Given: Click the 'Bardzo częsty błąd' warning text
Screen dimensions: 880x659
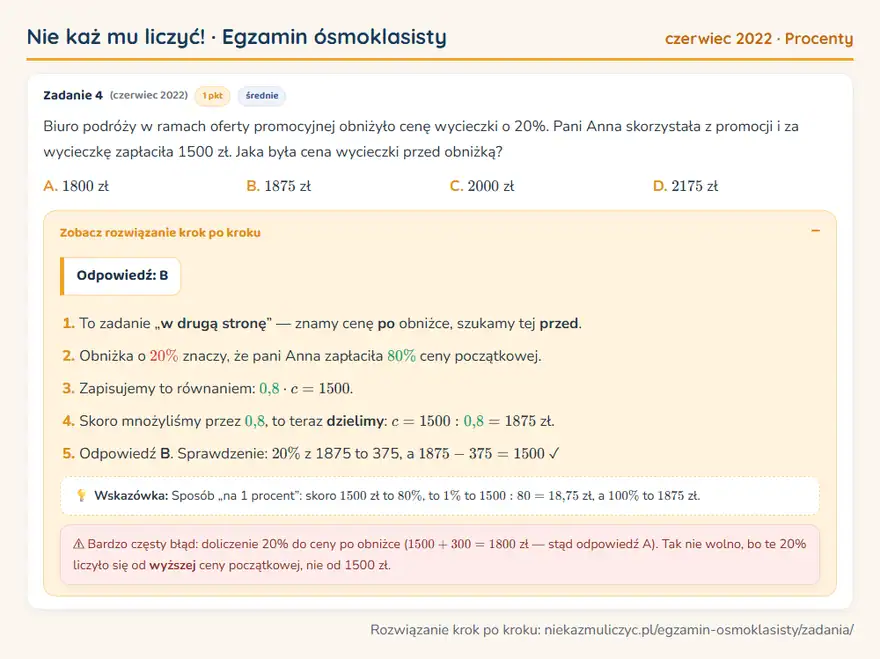Looking at the screenshot, I should pos(439,554).
